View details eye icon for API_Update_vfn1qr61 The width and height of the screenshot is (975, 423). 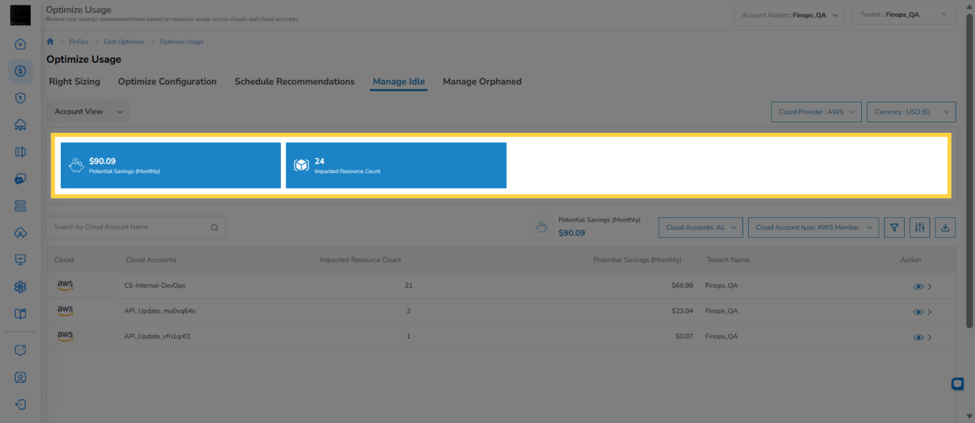(918, 337)
